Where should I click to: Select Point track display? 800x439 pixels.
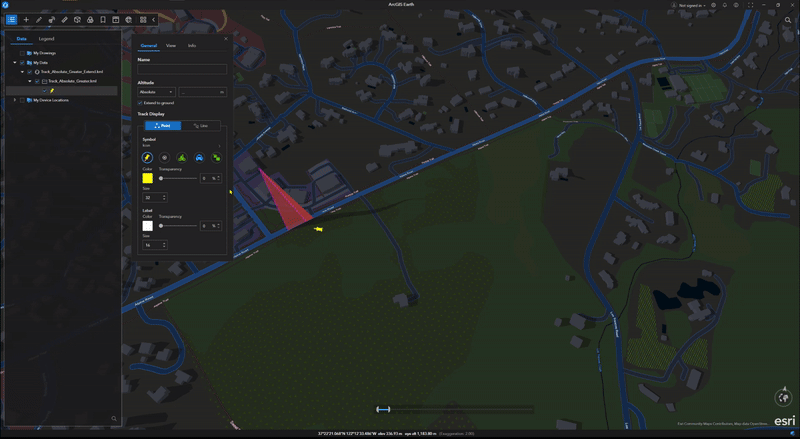pos(163,126)
